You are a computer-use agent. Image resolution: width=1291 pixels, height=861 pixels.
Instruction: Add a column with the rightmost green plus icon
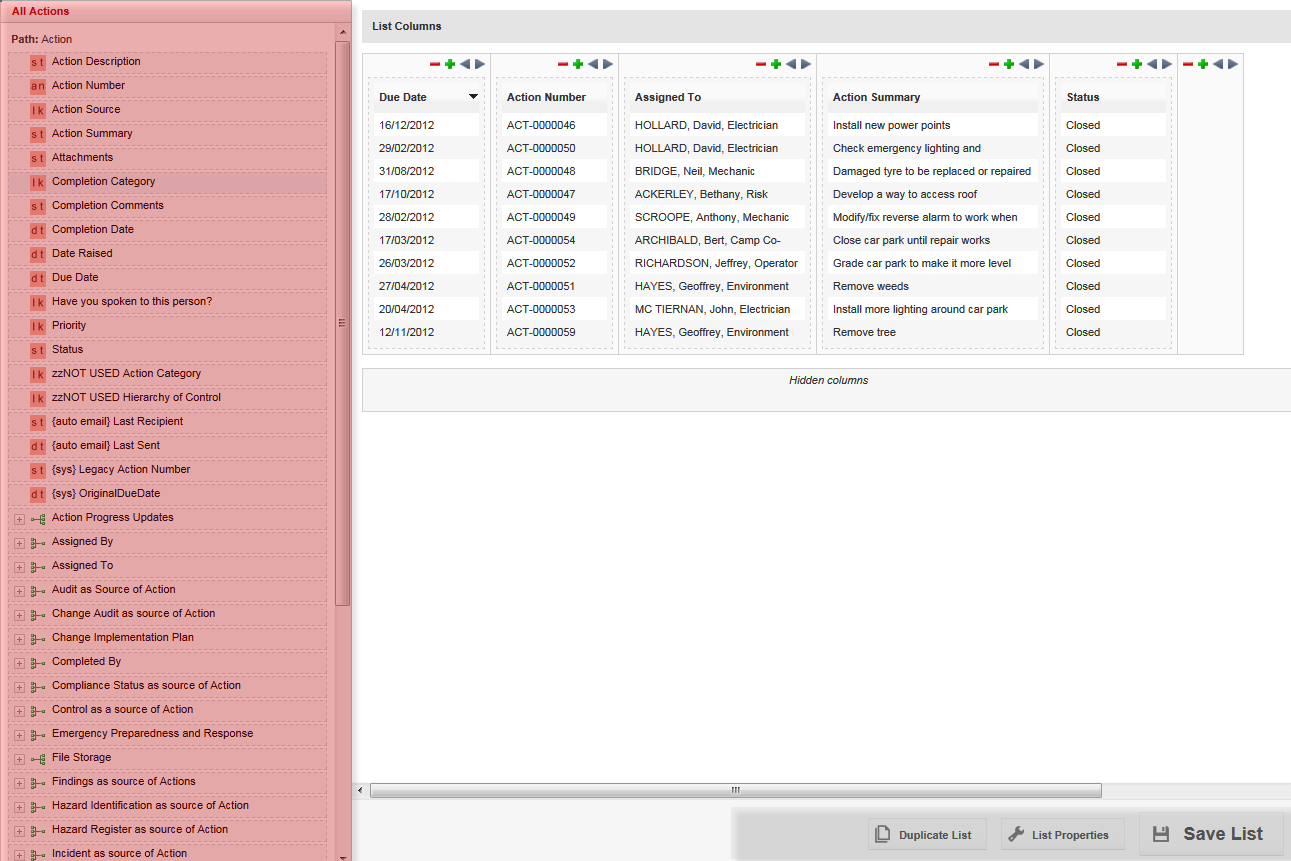click(1202, 63)
